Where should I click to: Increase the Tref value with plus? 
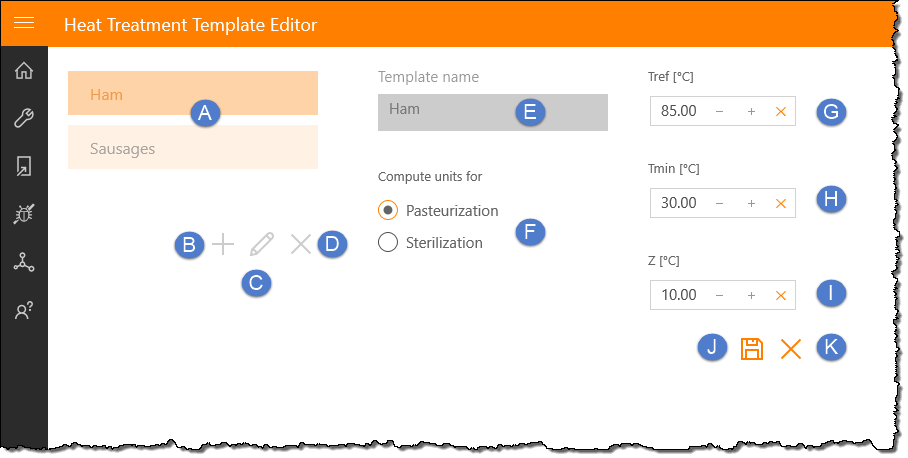pyautogui.click(x=751, y=111)
